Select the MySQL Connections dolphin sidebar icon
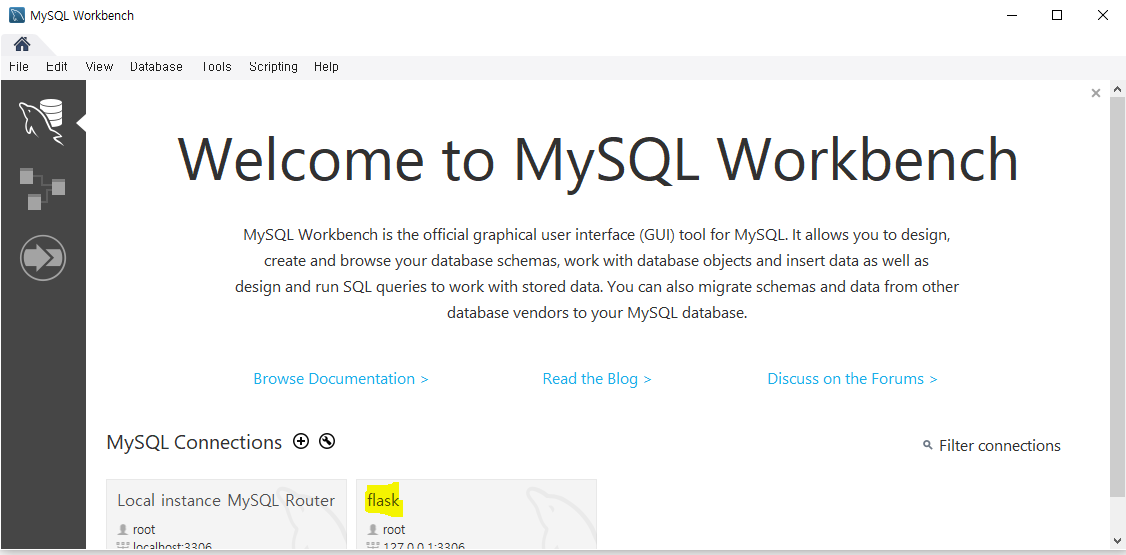 (x=42, y=122)
